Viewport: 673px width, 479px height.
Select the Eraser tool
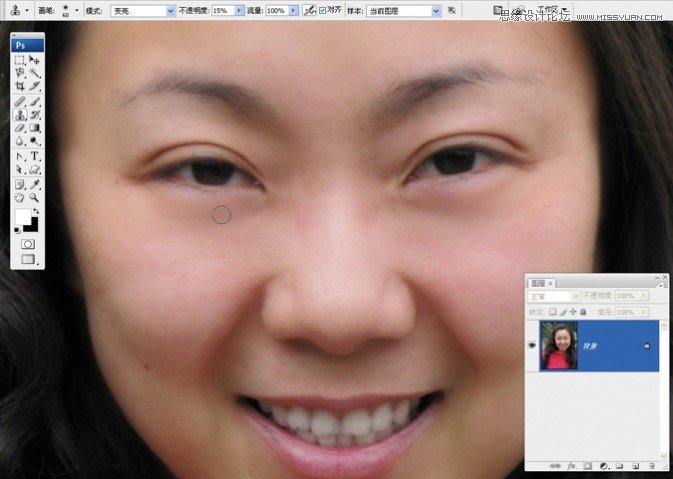[20, 127]
